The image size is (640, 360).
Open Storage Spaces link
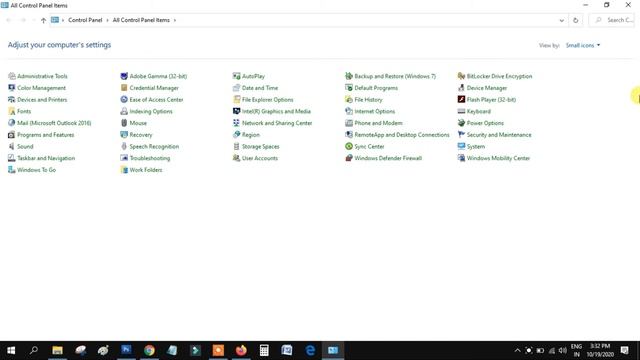click(261, 146)
